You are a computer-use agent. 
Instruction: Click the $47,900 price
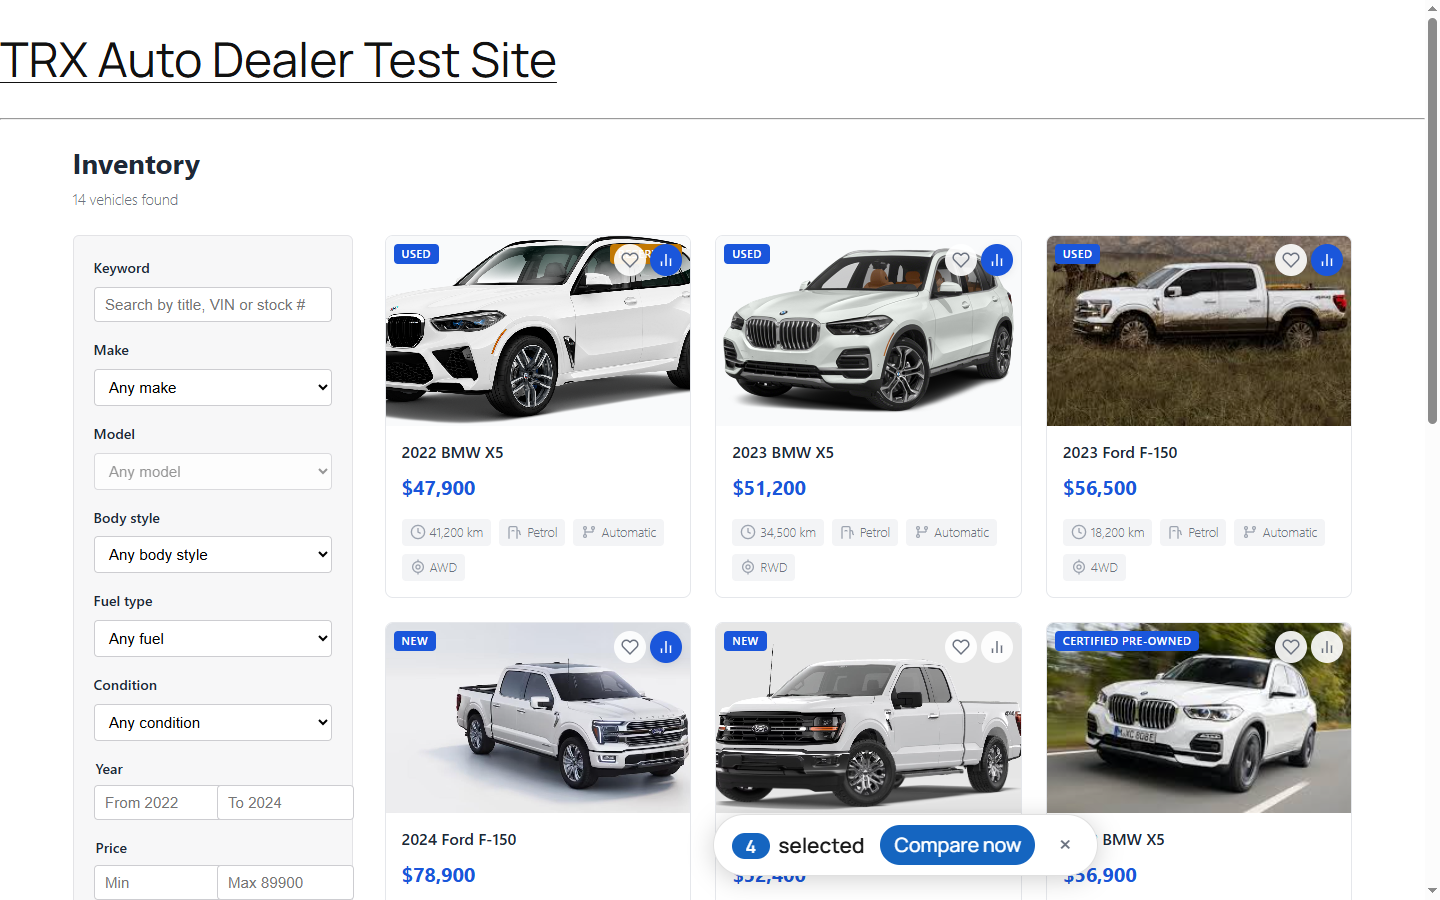[x=438, y=488]
